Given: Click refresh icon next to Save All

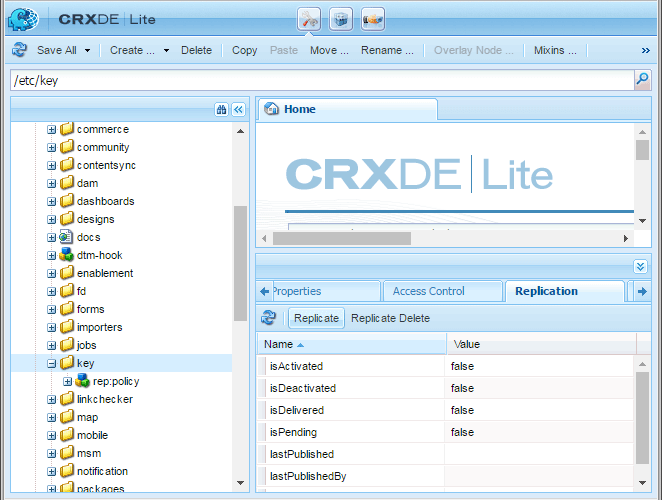Looking at the screenshot, I should tap(19, 50).
